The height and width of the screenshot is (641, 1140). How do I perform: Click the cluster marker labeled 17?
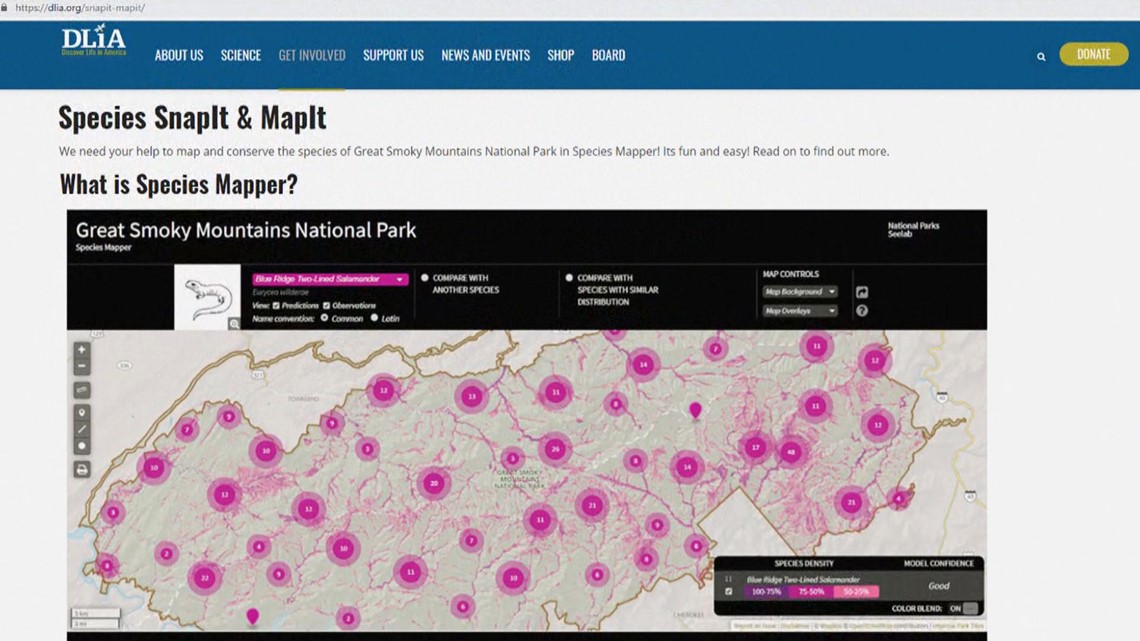[x=756, y=447]
